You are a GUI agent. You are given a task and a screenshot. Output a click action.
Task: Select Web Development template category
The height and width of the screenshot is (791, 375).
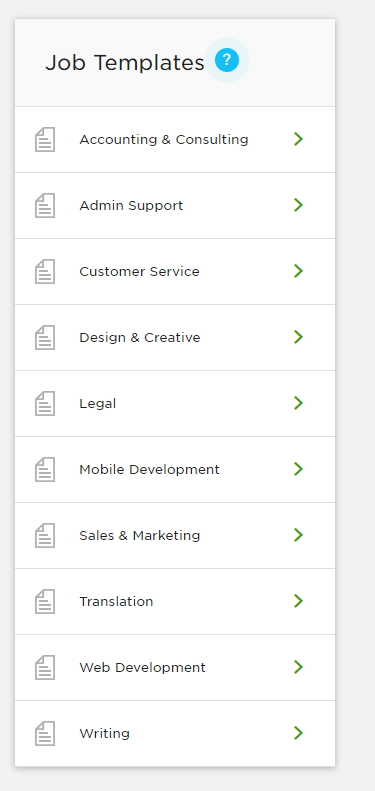[x=175, y=667]
